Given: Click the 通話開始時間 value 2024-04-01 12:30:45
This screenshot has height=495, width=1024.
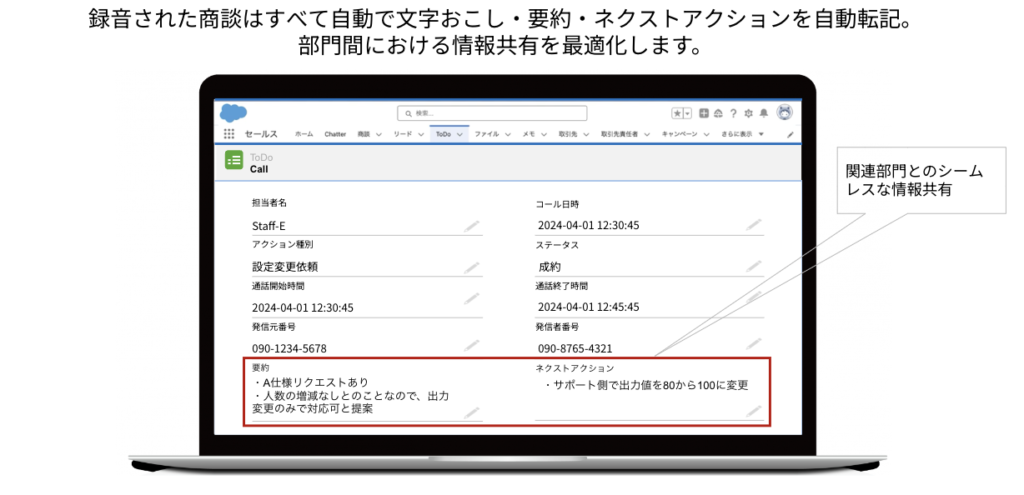Looking at the screenshot, I should click(302, 308).
